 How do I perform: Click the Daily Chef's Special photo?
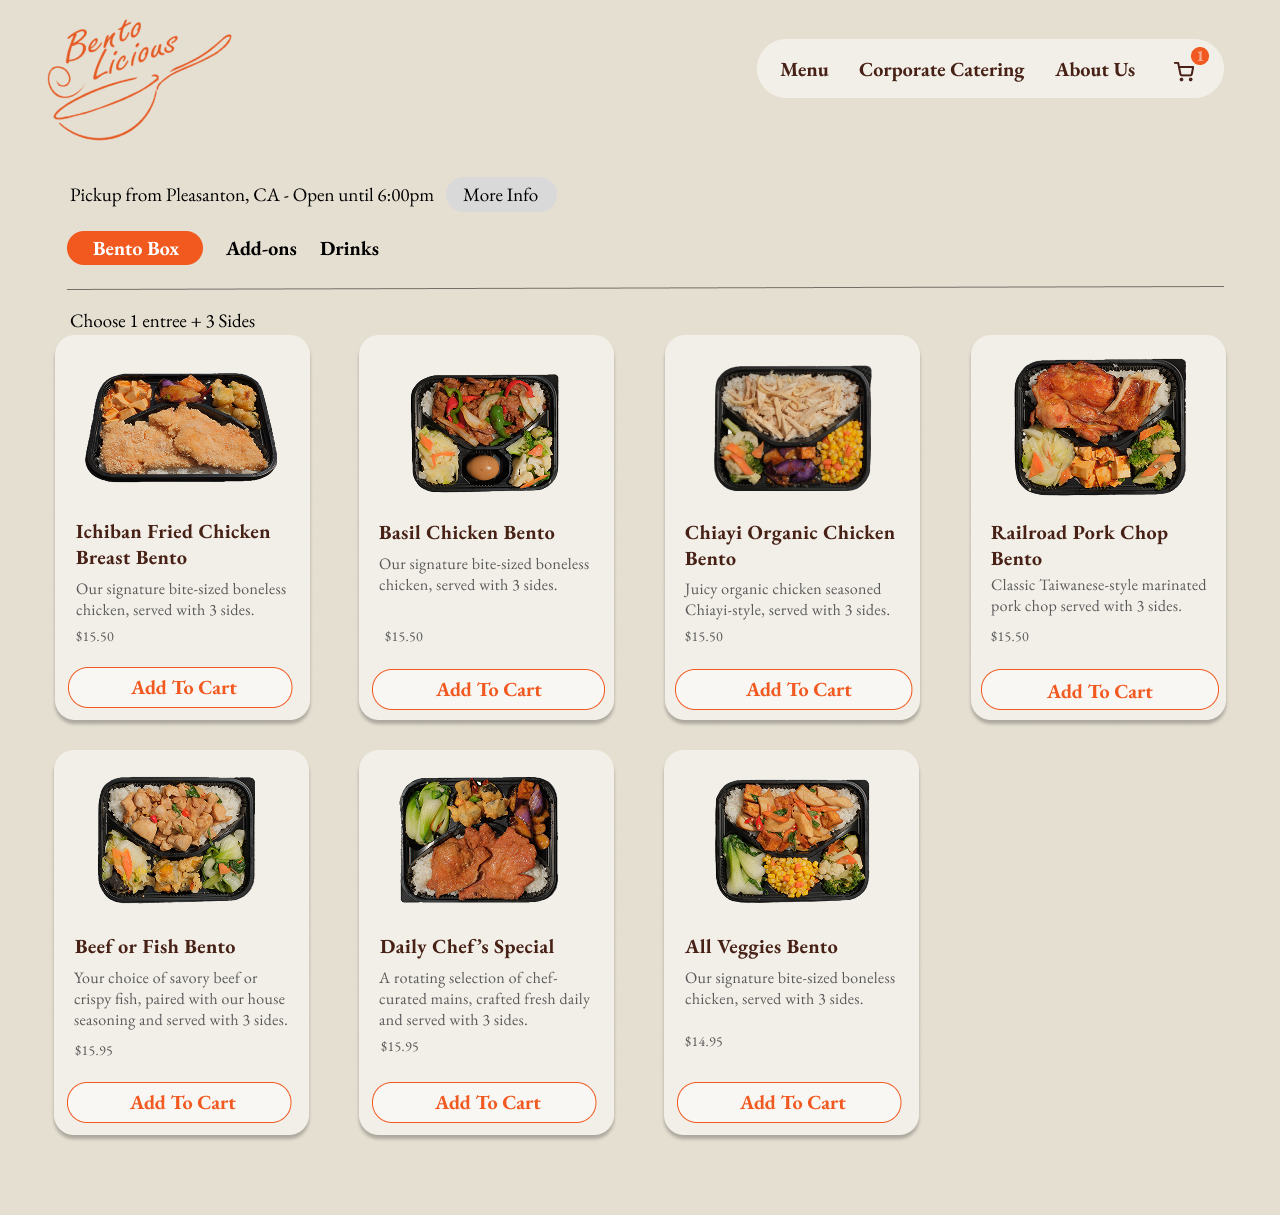[x=479, y=839]
